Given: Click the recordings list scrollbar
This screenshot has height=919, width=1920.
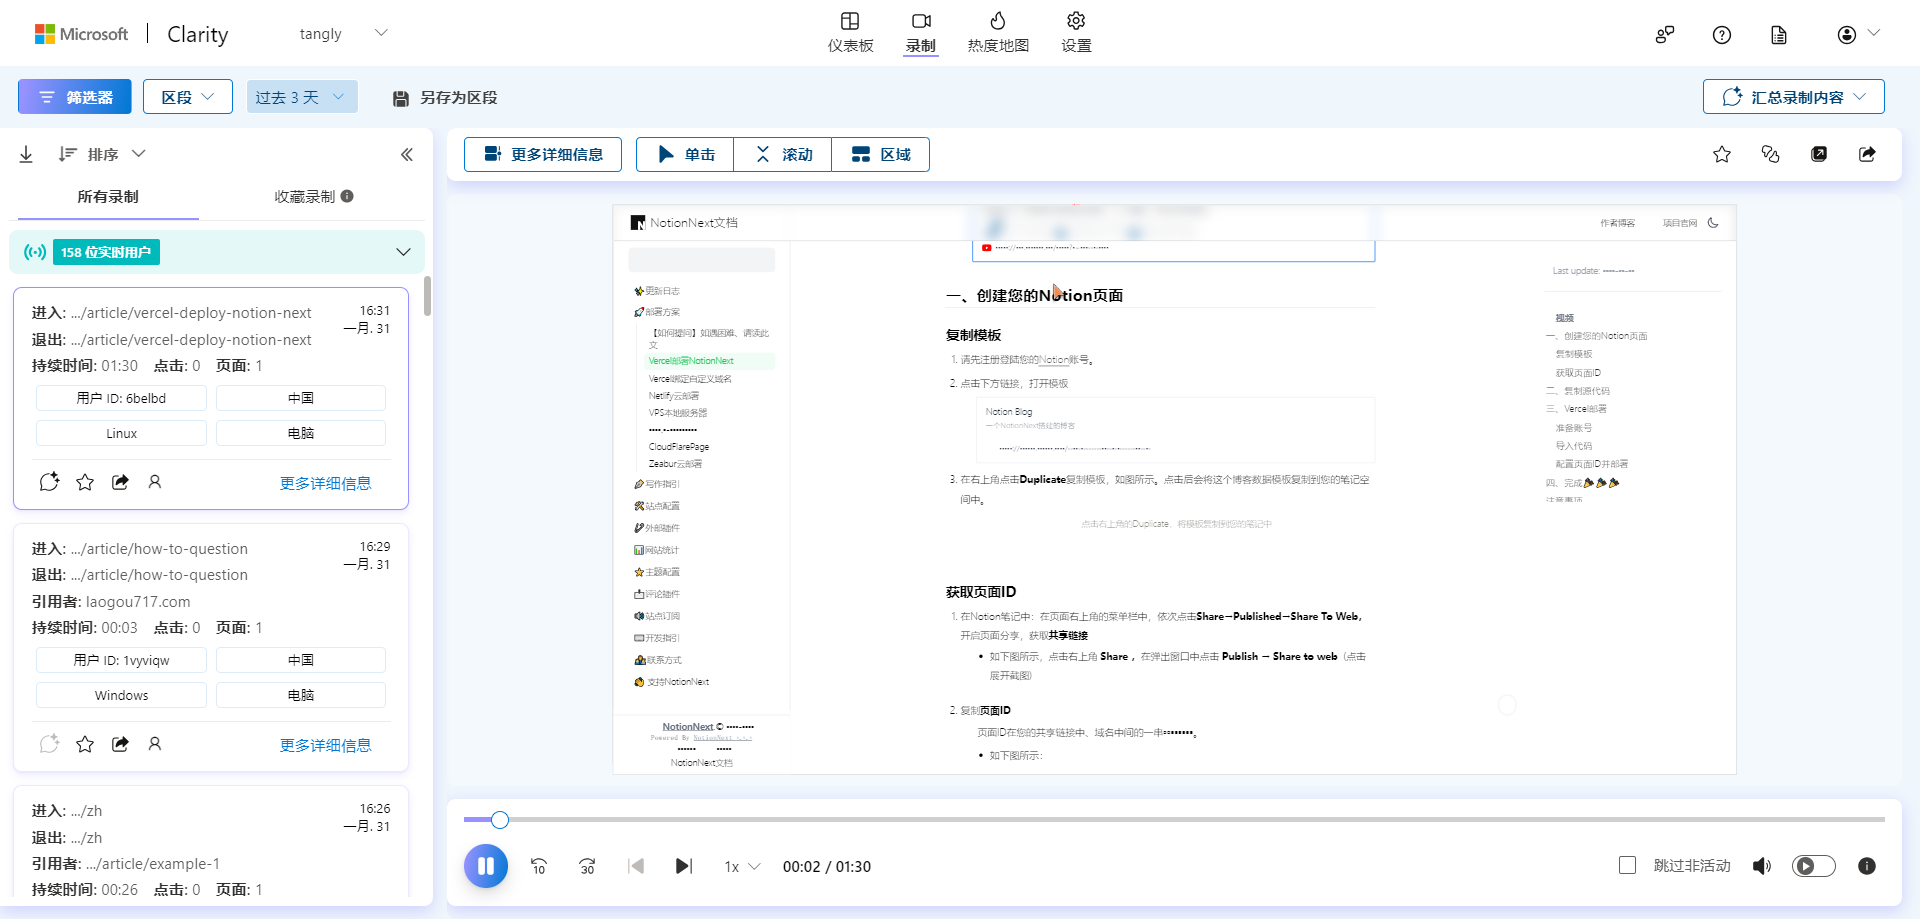Looking at the screenshot, I should [427, 296].
